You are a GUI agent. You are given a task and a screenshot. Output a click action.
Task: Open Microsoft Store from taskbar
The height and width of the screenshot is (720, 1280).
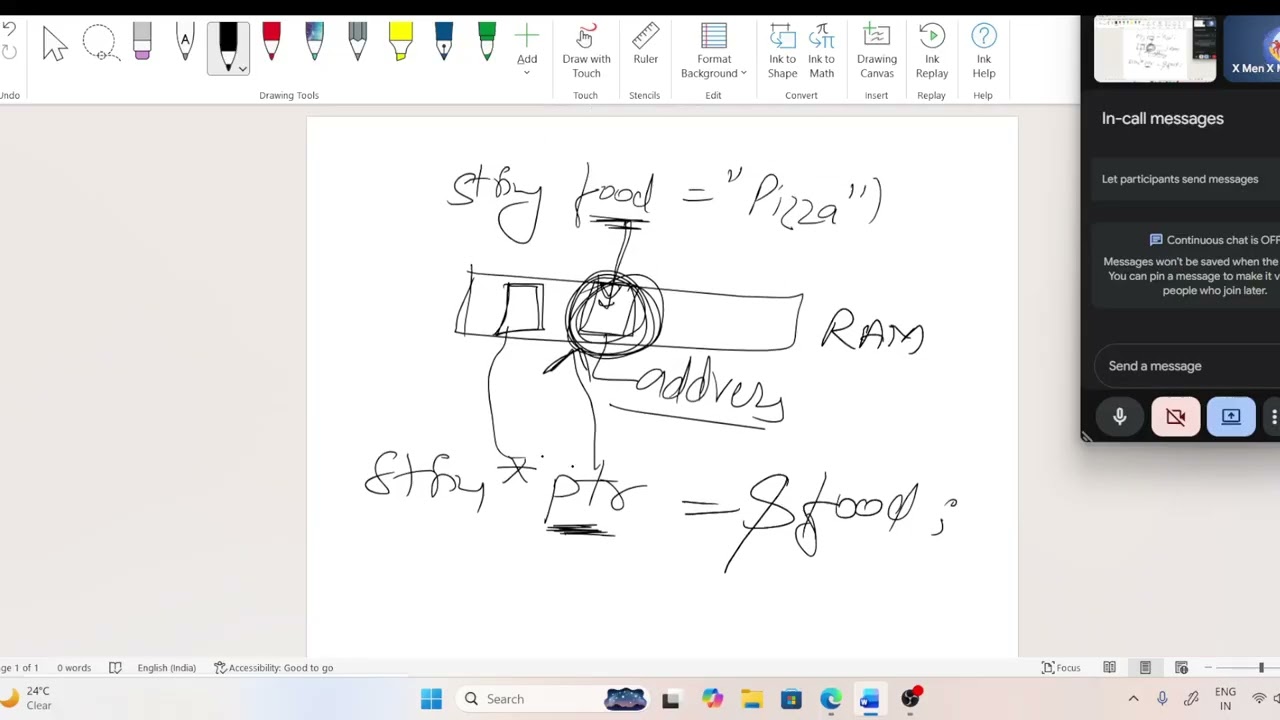tap(791, 699)
